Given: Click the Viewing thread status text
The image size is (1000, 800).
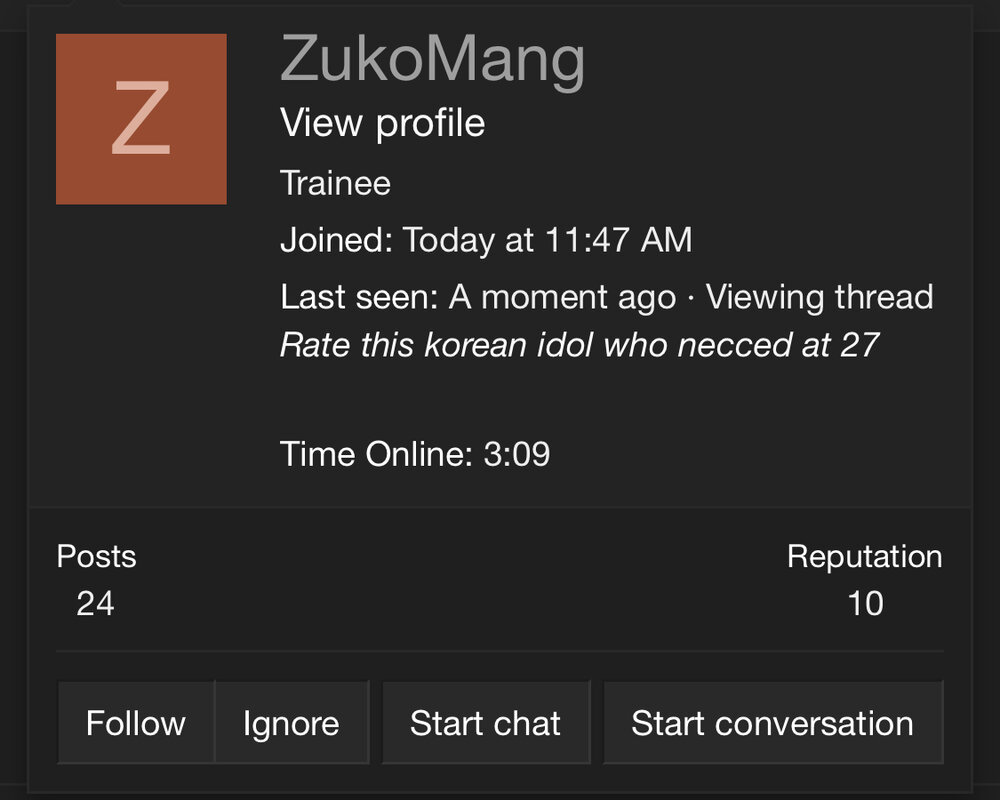Looking at the screenshot, I should point(820,297).
